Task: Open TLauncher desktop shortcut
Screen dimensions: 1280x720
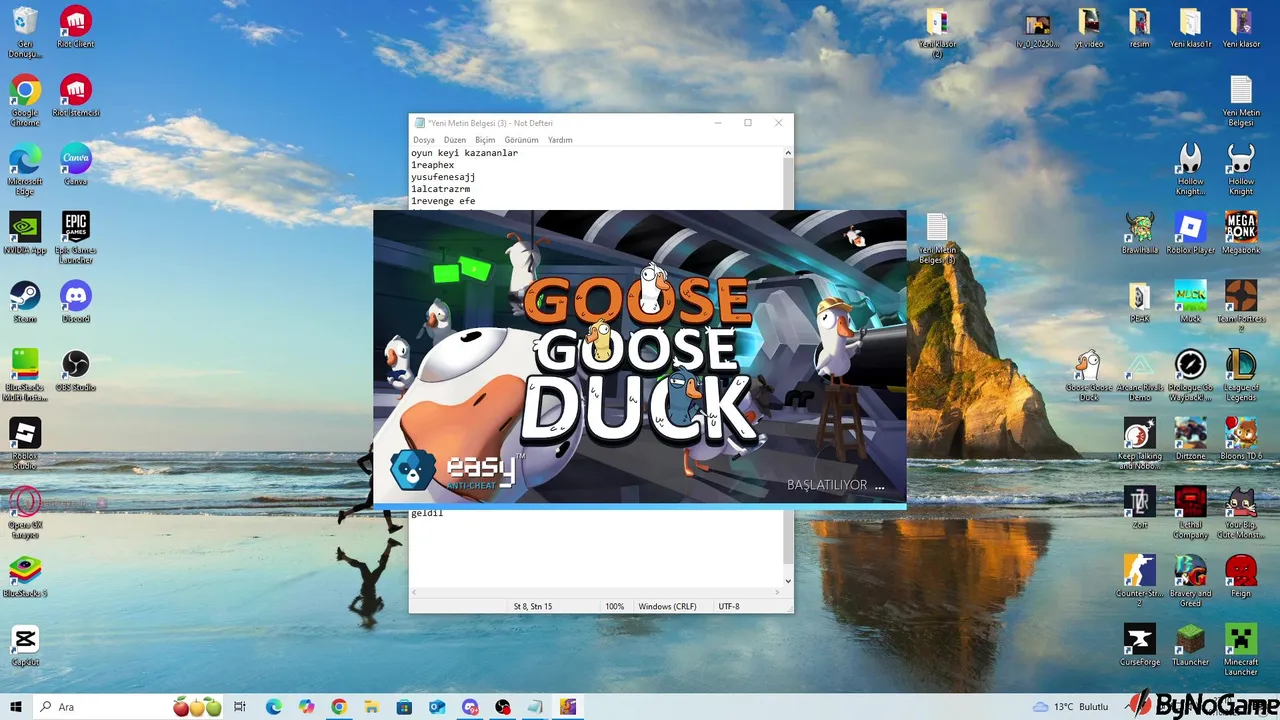Action: point(1190,645)
